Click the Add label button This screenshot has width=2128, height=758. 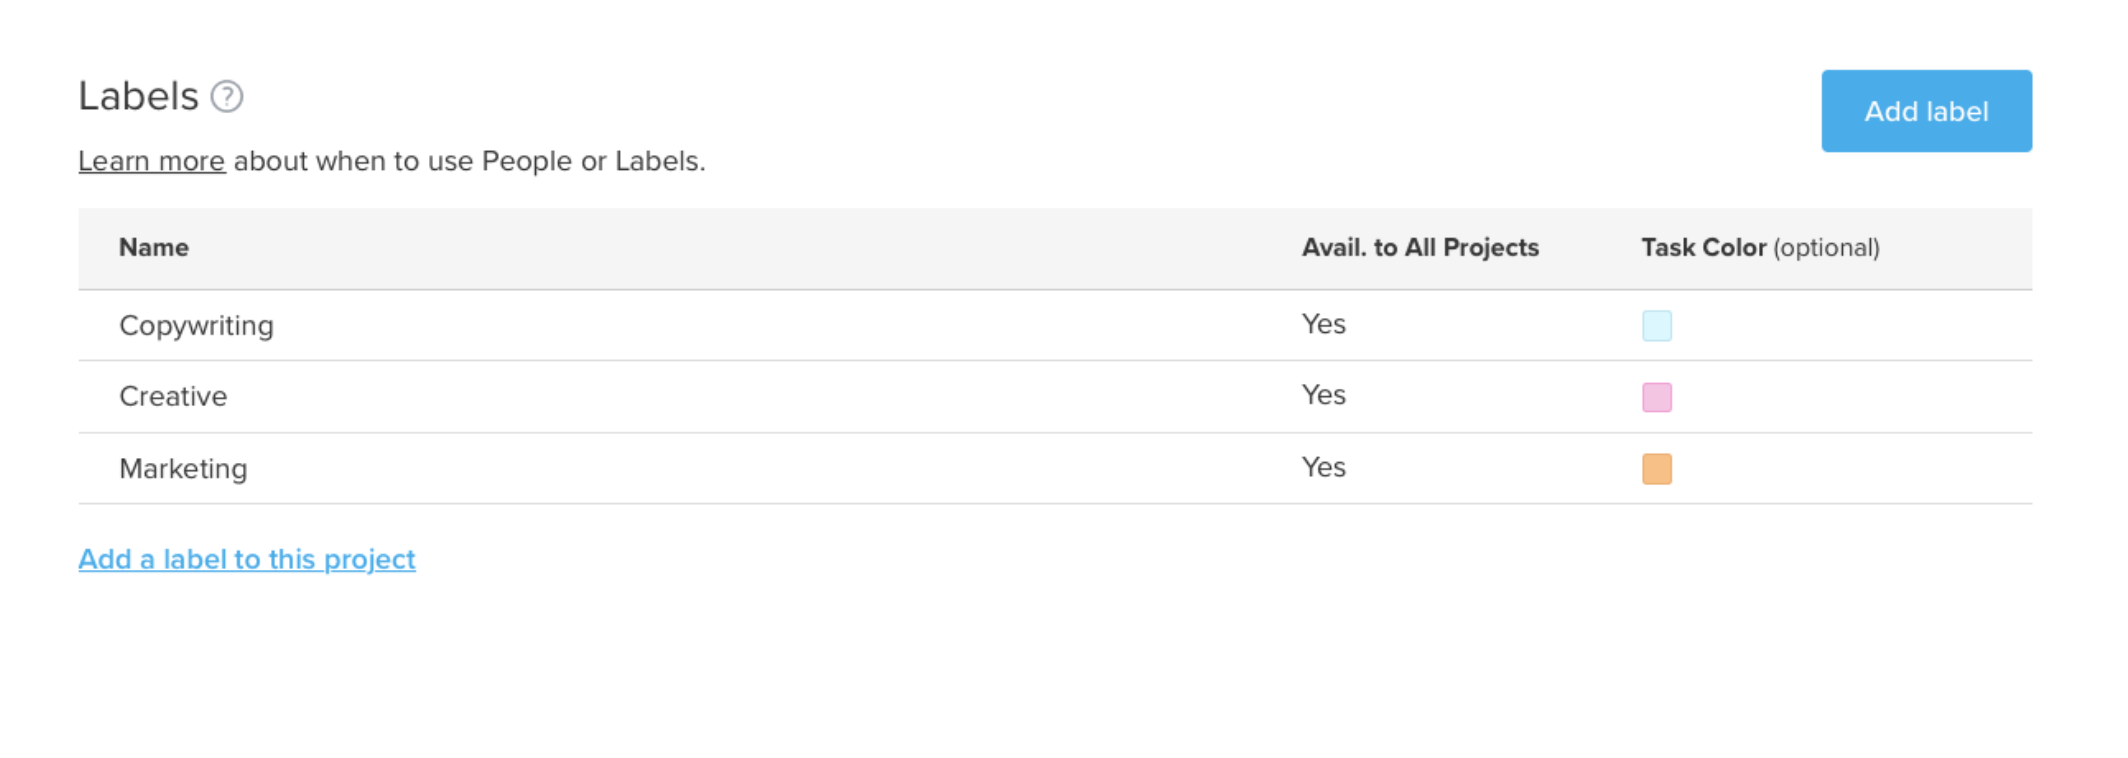click(x=1925, y=111)
